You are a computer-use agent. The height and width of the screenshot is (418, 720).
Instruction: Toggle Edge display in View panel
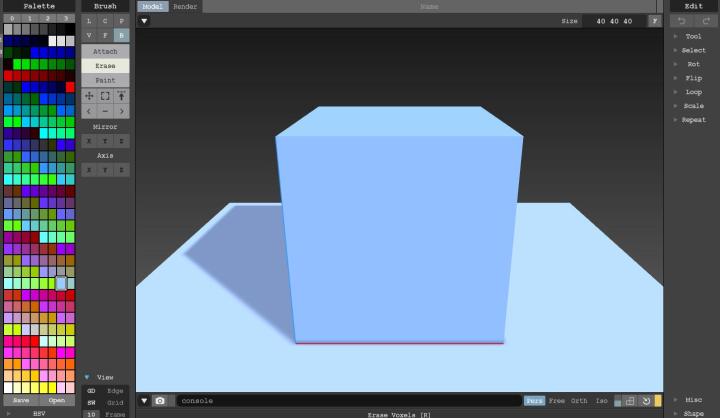tap(115, 391)
